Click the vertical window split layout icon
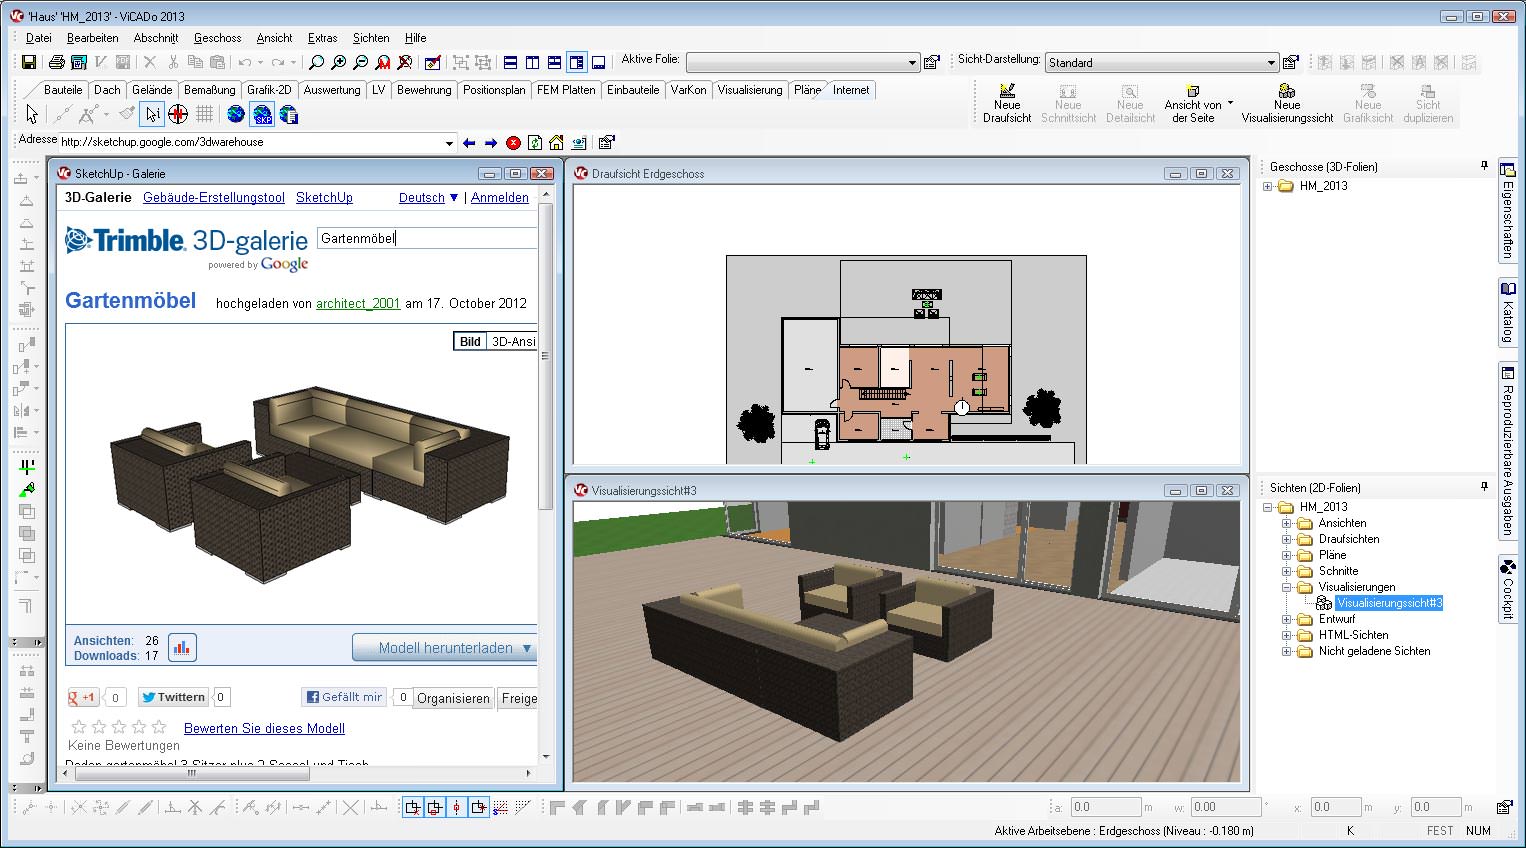 533,62
